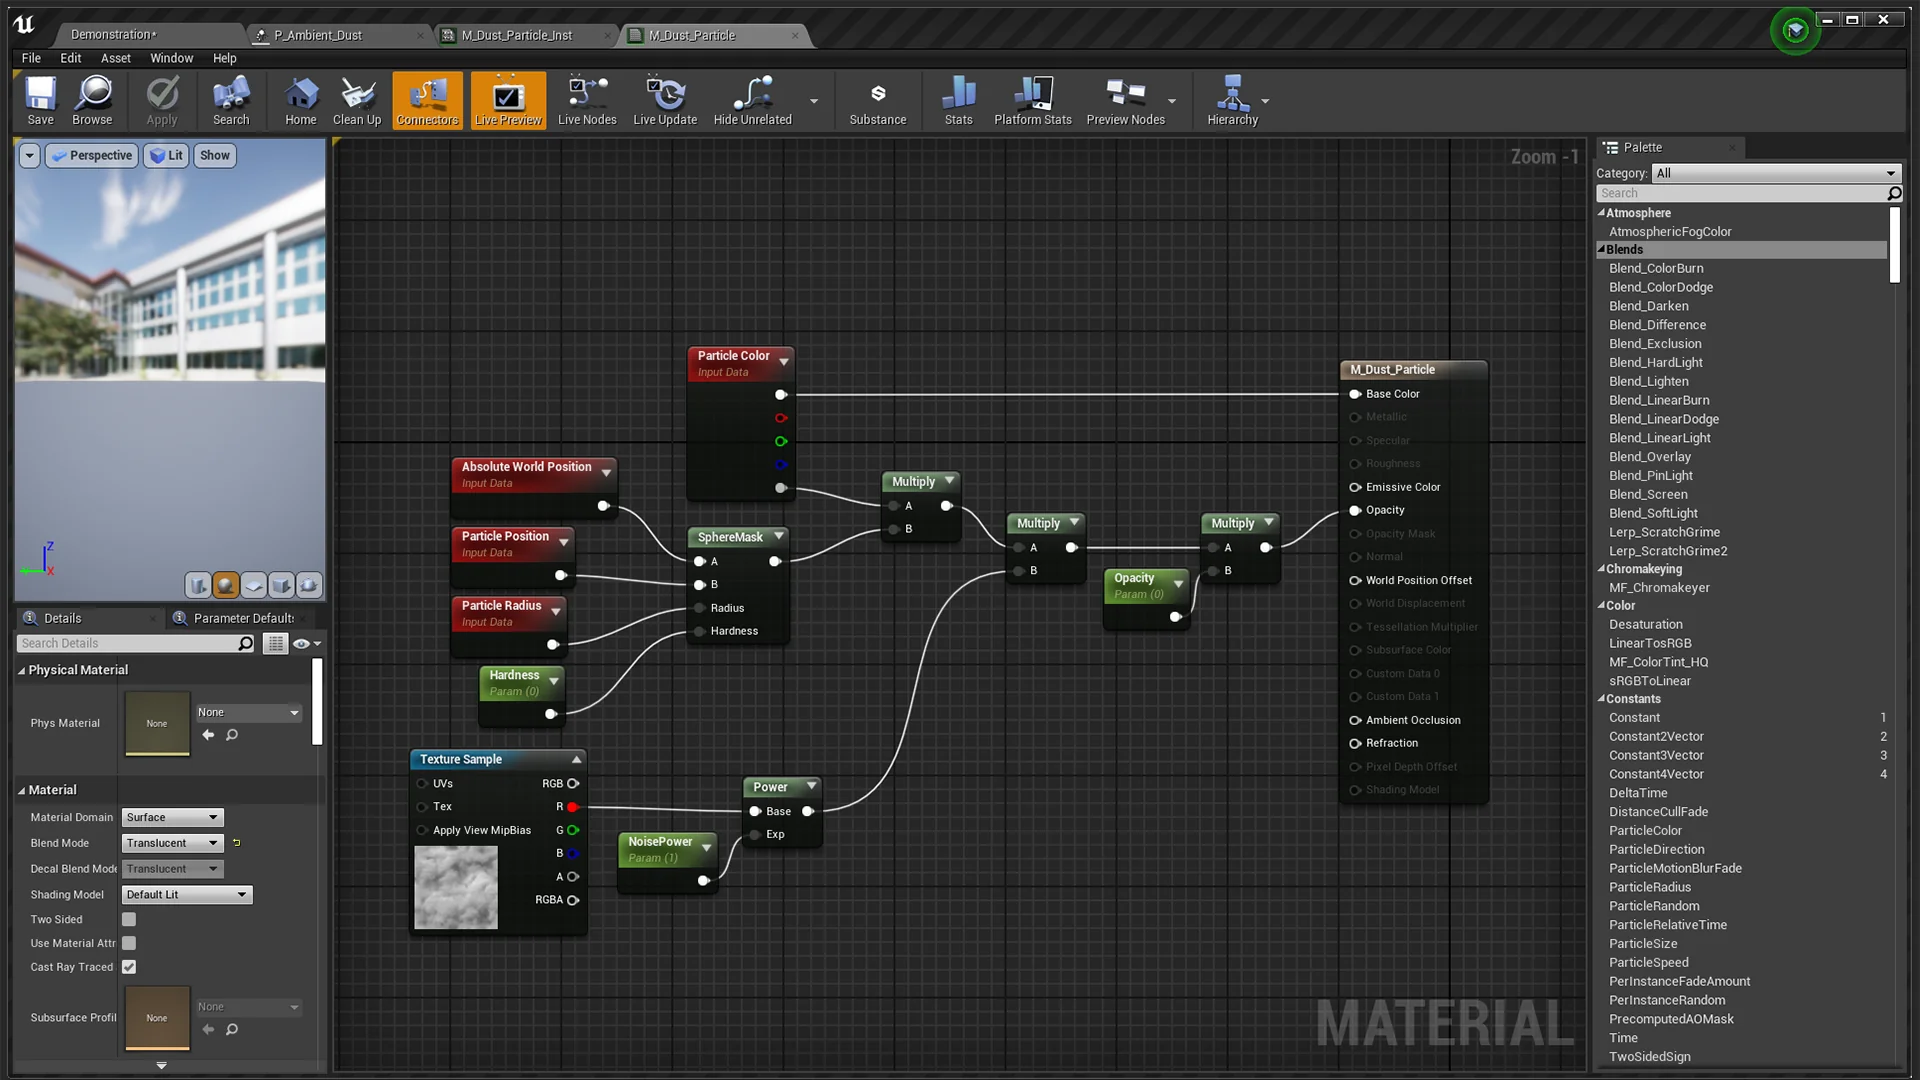
Task: Collapse the Texture Sample node arrow
Action: tap(576, 759)
